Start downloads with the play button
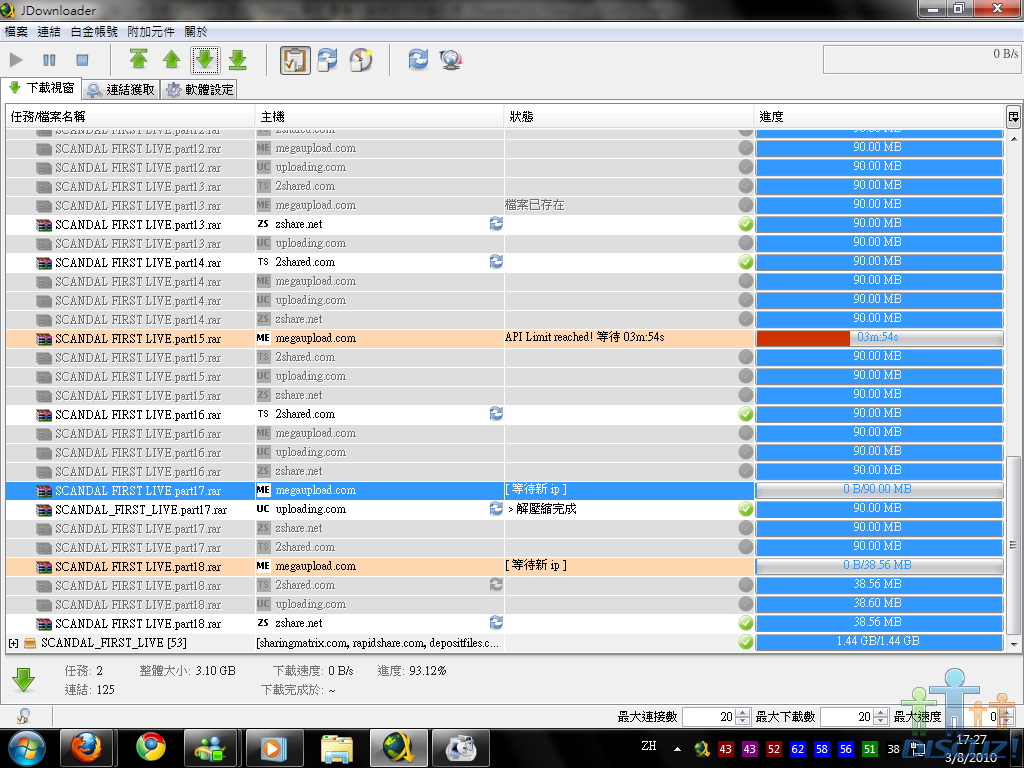Image resolution: width=1024 pixels, height=768 pixels. click(x=16, y=60)
